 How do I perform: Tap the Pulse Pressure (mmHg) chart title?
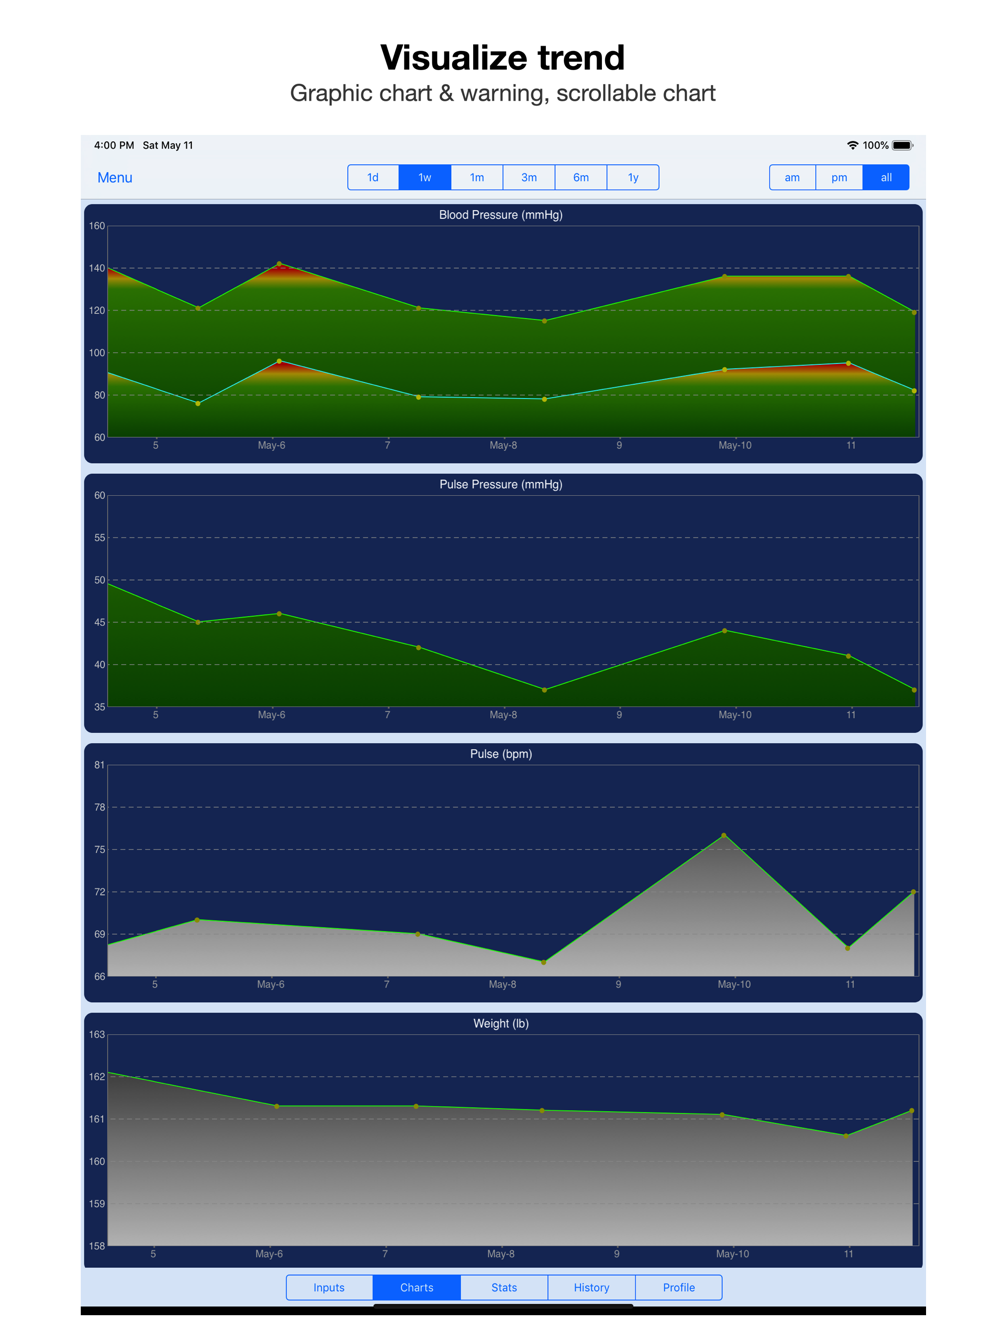click(501, 485)
